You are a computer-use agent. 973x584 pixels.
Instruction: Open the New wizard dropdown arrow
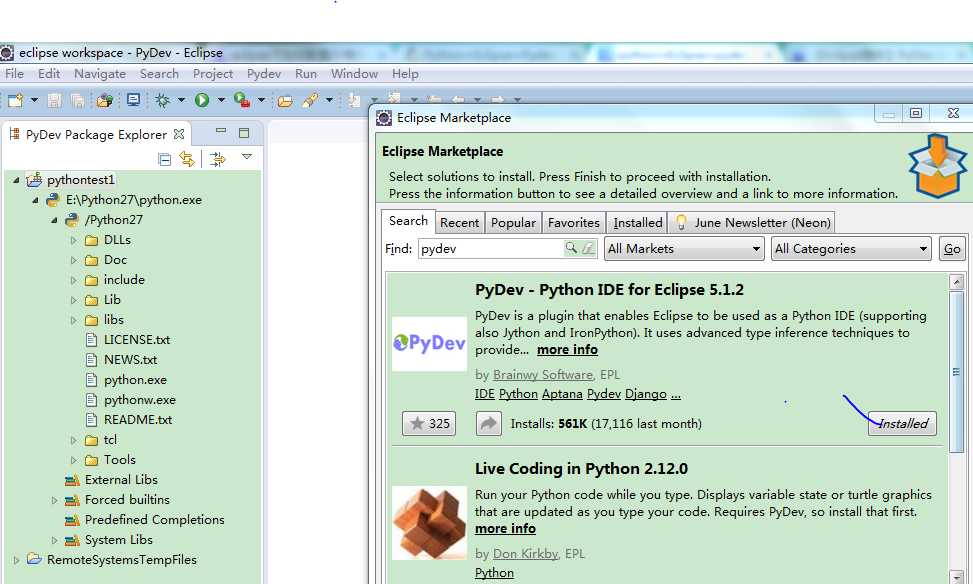(34, 100)
